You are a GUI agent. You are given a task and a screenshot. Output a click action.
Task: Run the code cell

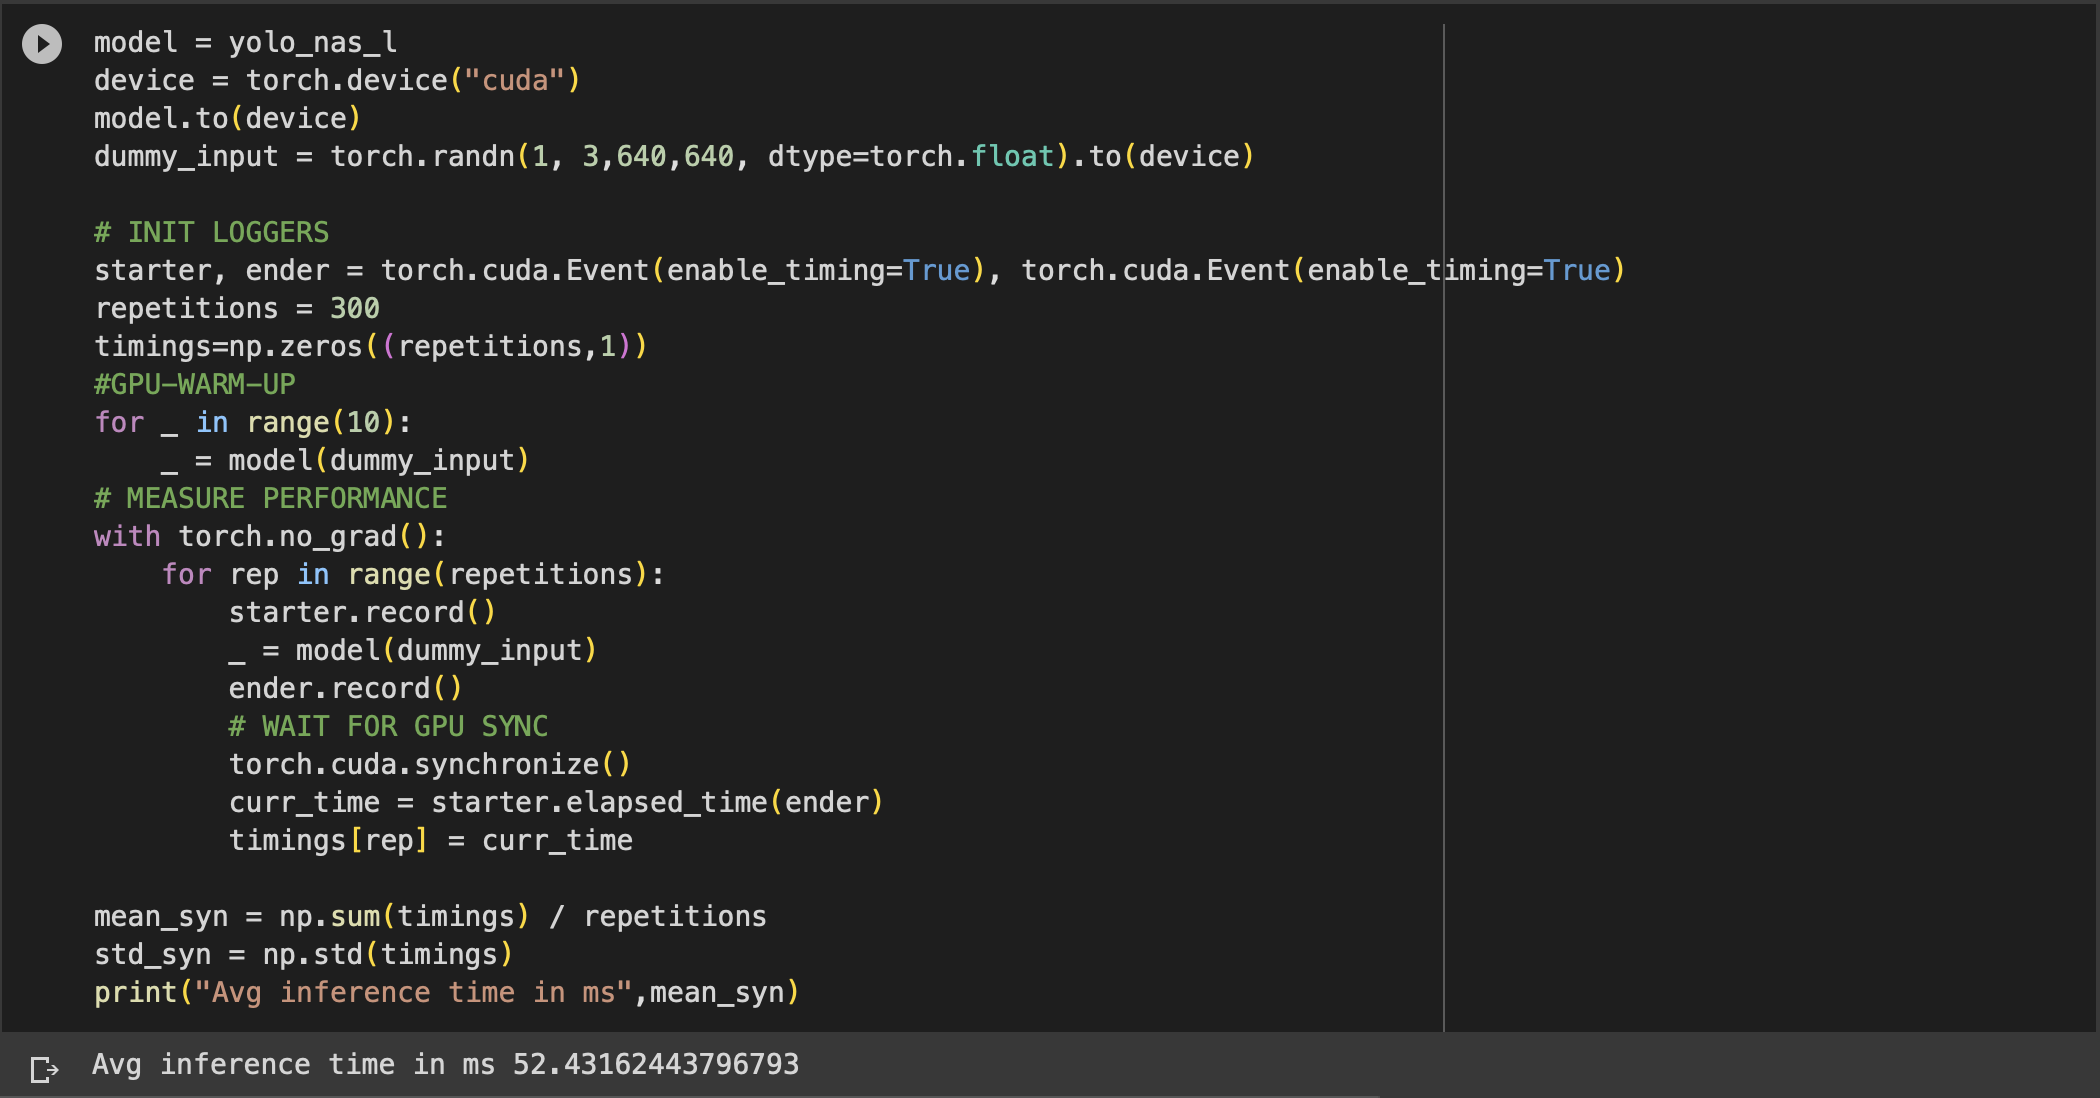[41, 43]
